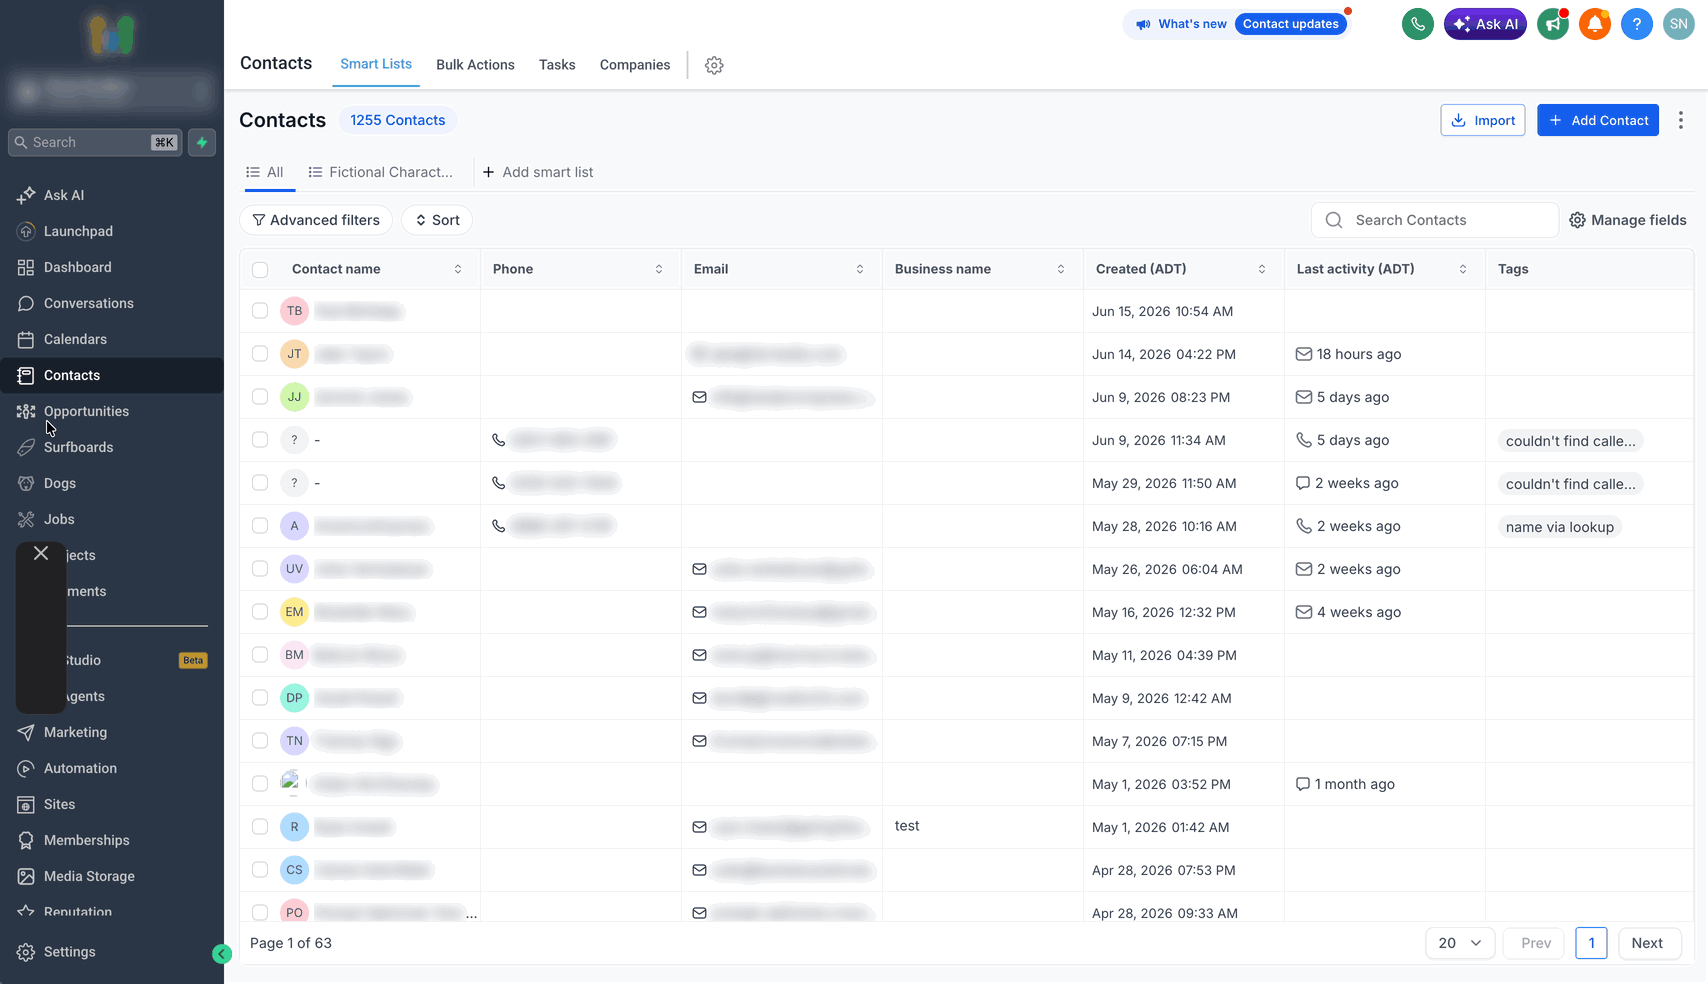Open the orange notifications bell
Screen dimensions: 1708x984
[1594, 24]
